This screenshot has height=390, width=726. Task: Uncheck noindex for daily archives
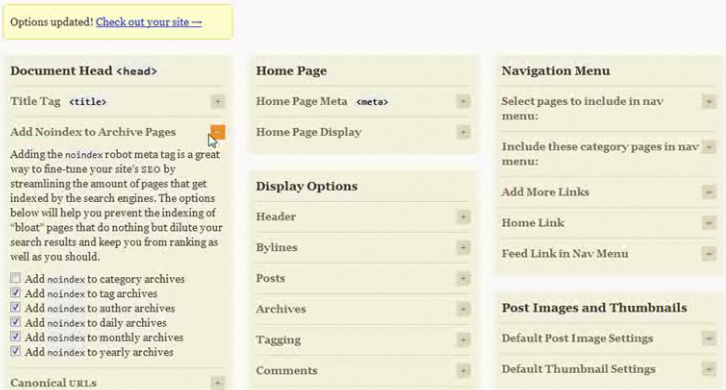point(15,322)
